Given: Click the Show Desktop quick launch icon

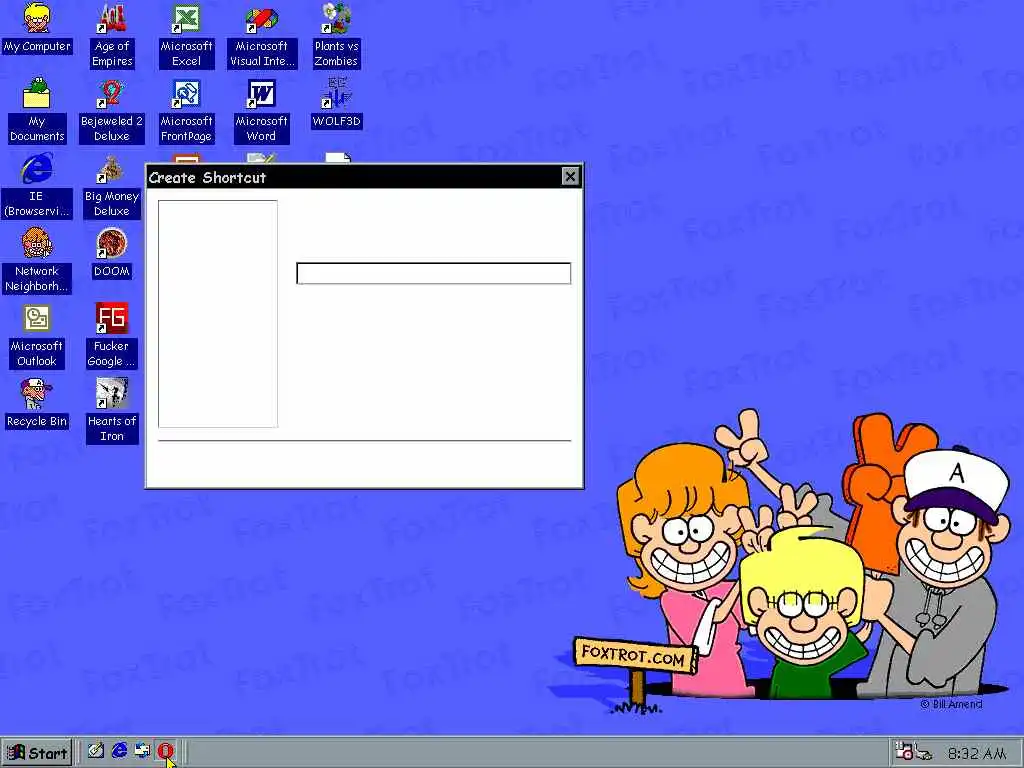Looking at the screenshot, I should [95, 752].
